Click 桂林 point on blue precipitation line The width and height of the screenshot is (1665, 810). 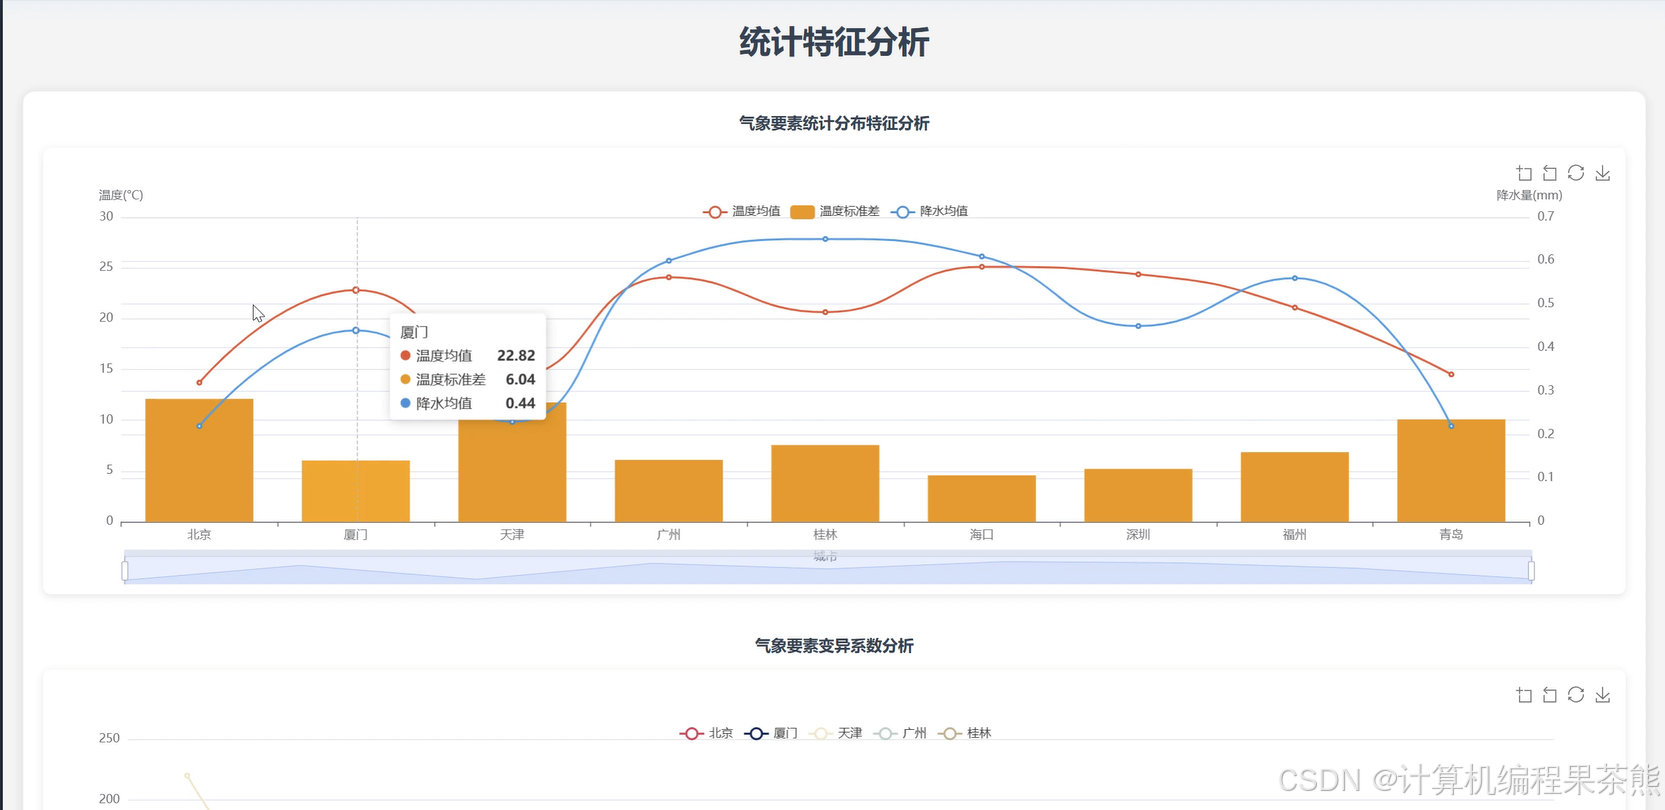click(825, 239)
